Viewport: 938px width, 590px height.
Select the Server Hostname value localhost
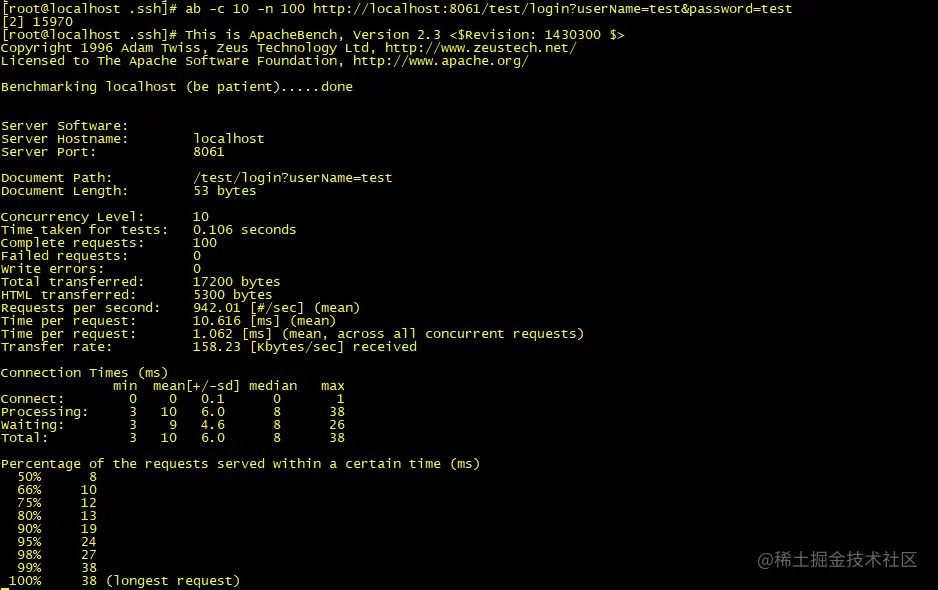click(x=229, y=139)
